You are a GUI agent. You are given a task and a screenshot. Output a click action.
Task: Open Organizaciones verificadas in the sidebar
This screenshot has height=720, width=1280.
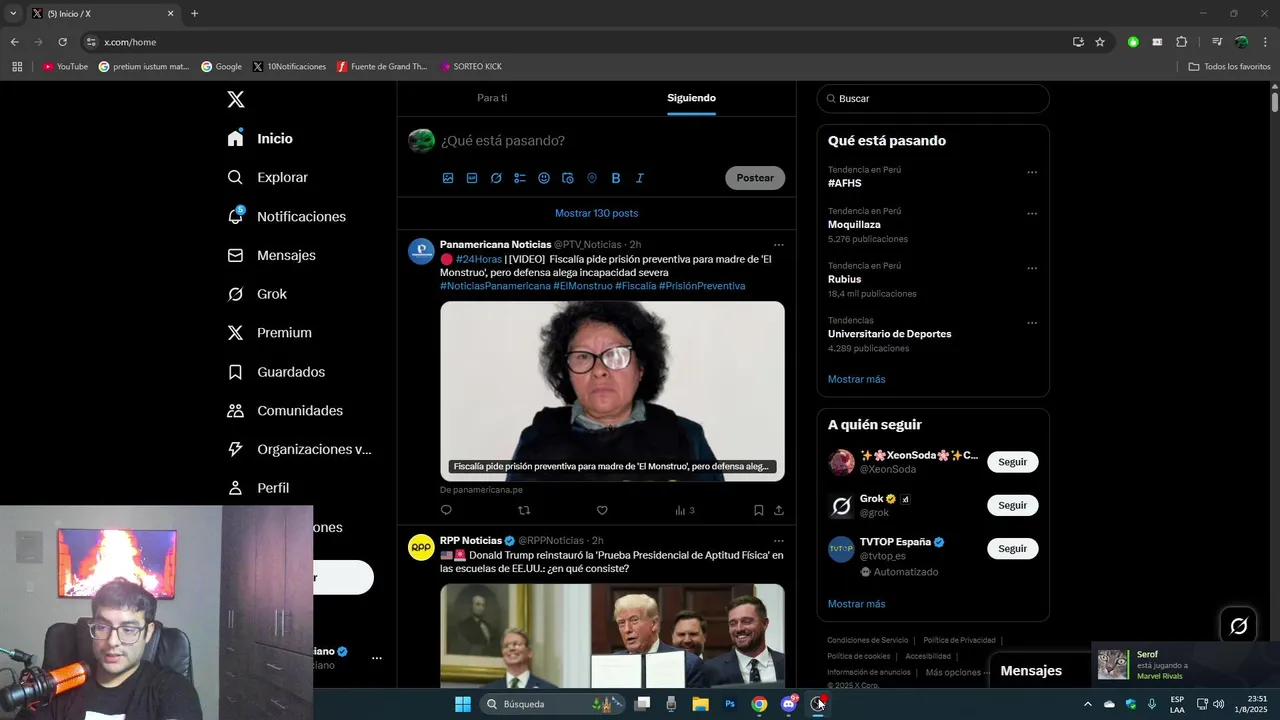[x=299, y=449]
